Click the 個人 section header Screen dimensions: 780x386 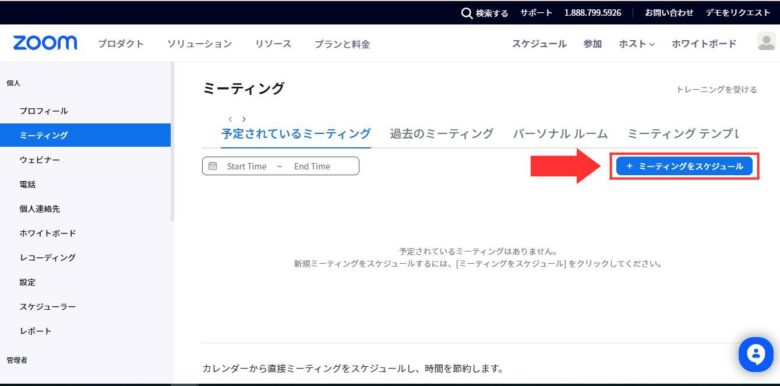(13, 83)
